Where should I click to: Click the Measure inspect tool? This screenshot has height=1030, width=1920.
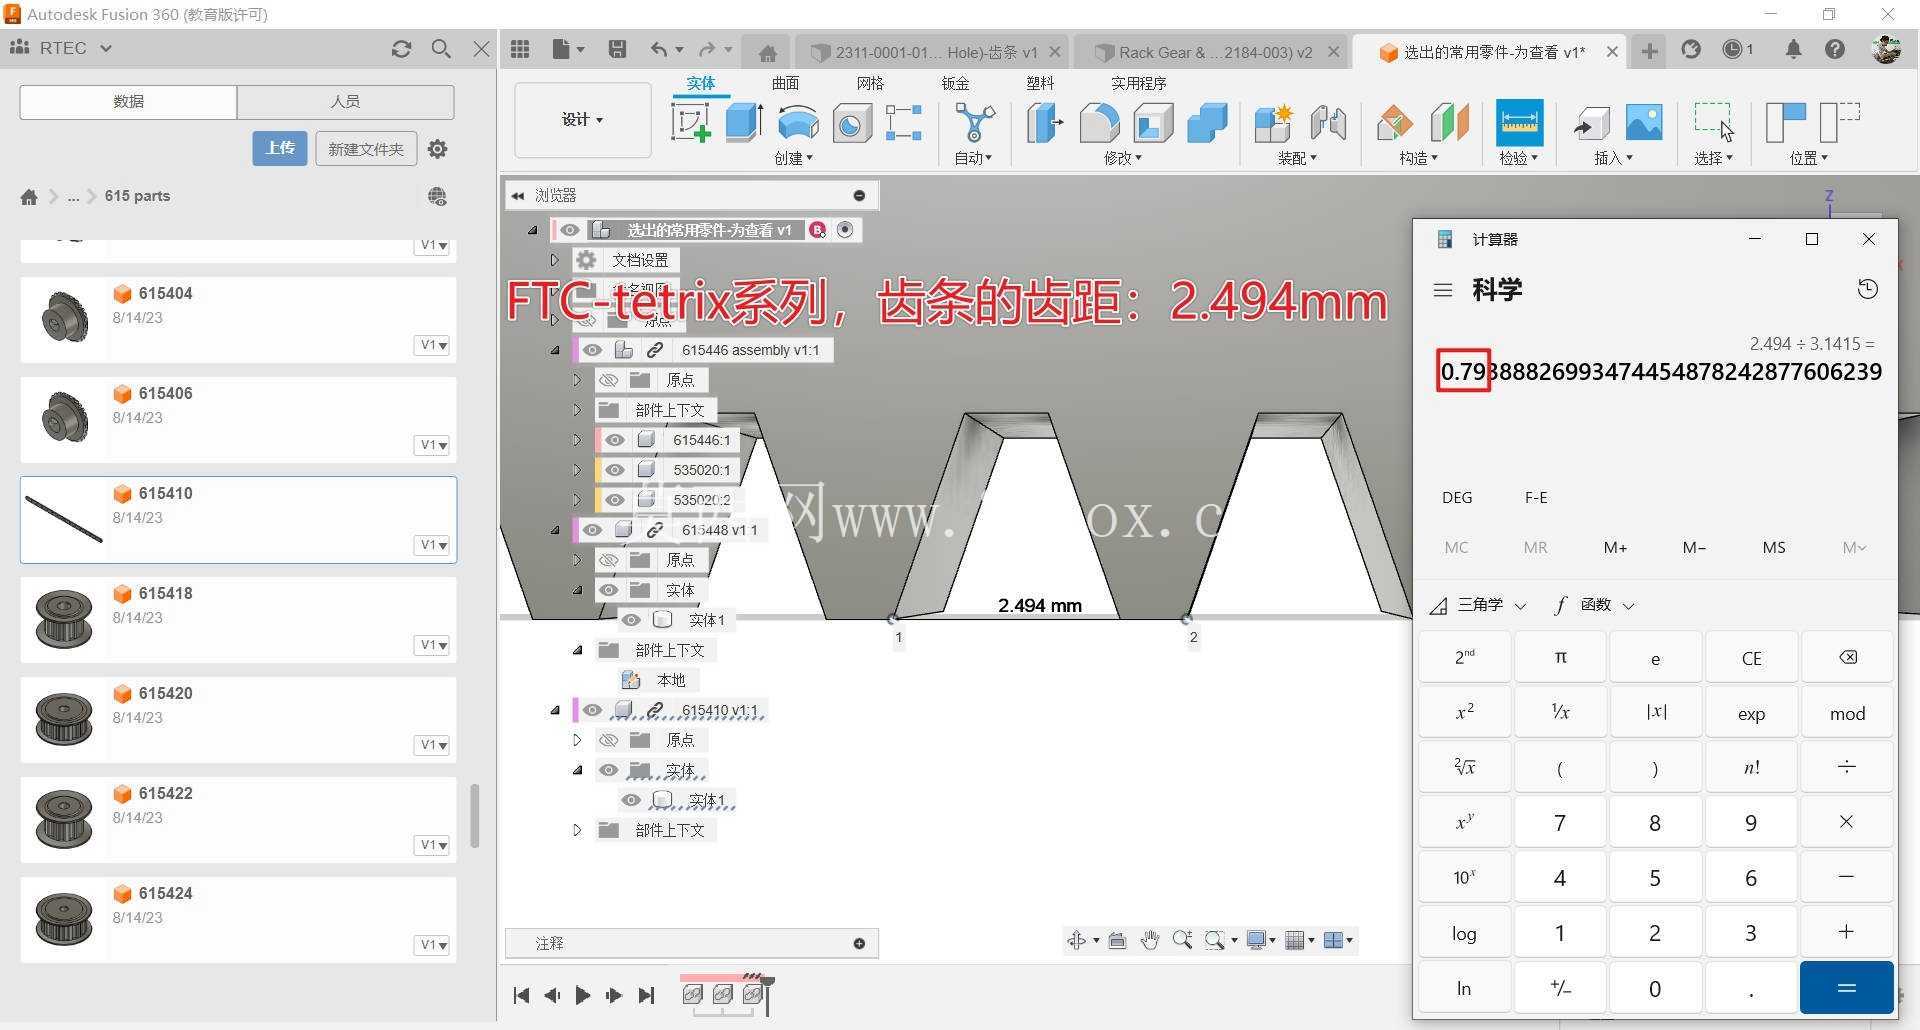tap(1519, 123)
